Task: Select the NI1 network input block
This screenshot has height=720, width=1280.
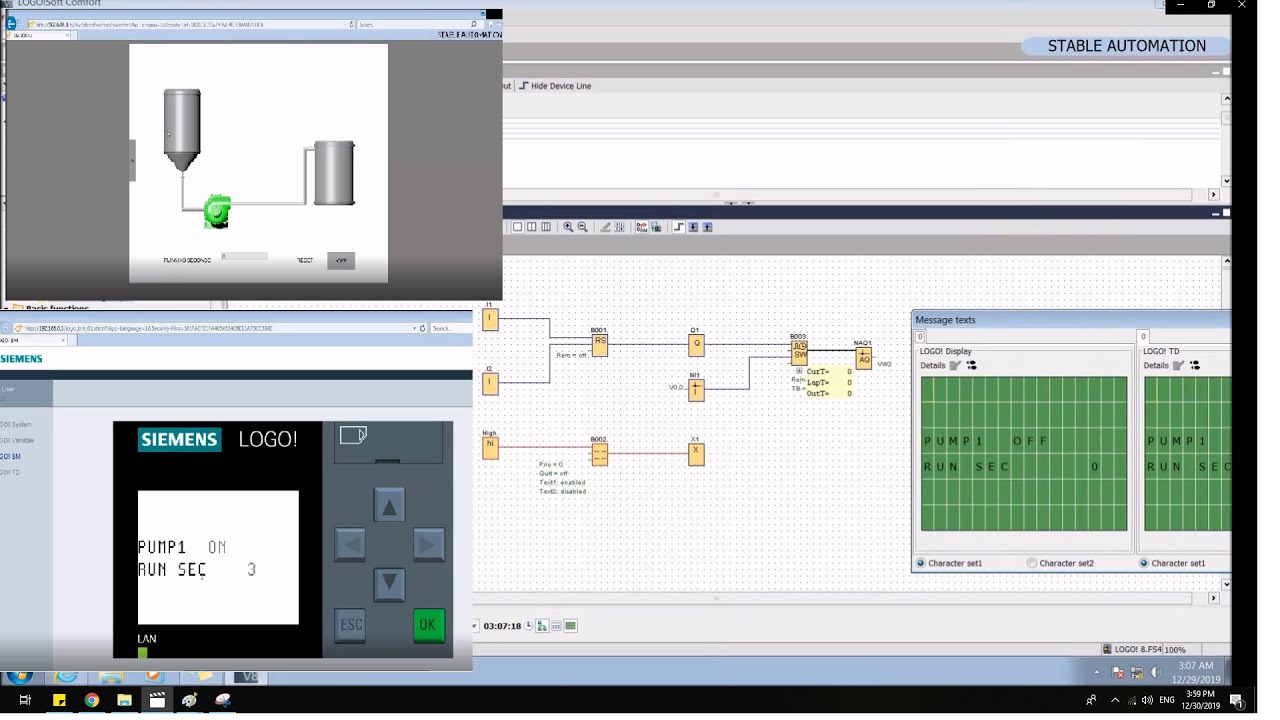Action: pos(696,390)
